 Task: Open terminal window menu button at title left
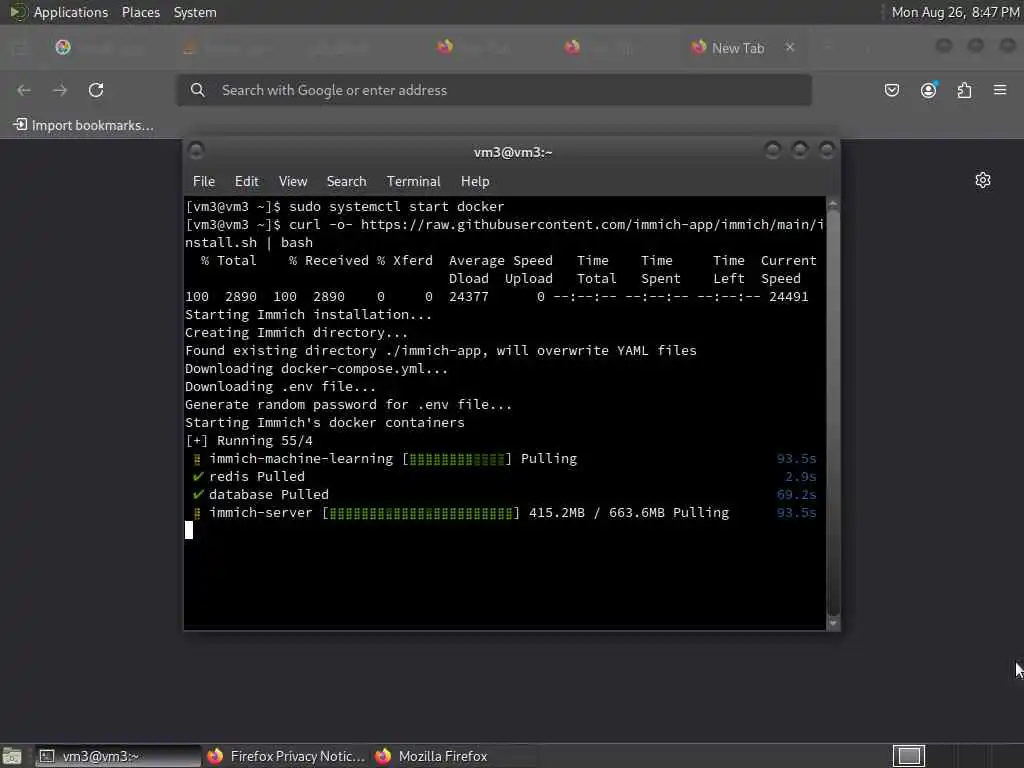point(196,151)
